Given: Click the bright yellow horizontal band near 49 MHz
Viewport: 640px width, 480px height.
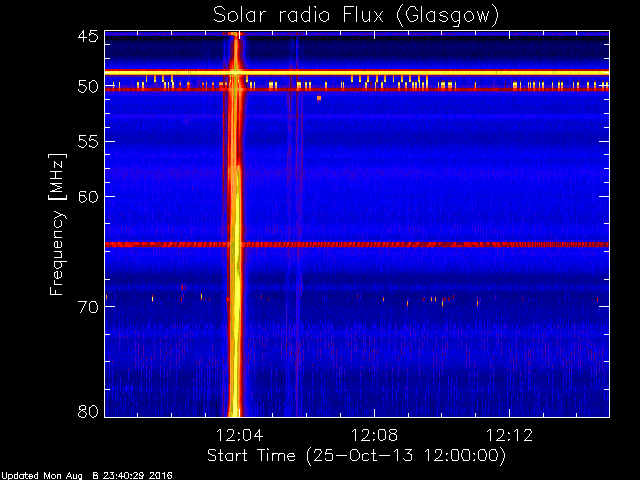Looking at the screenshot, I should pos(357,72).
